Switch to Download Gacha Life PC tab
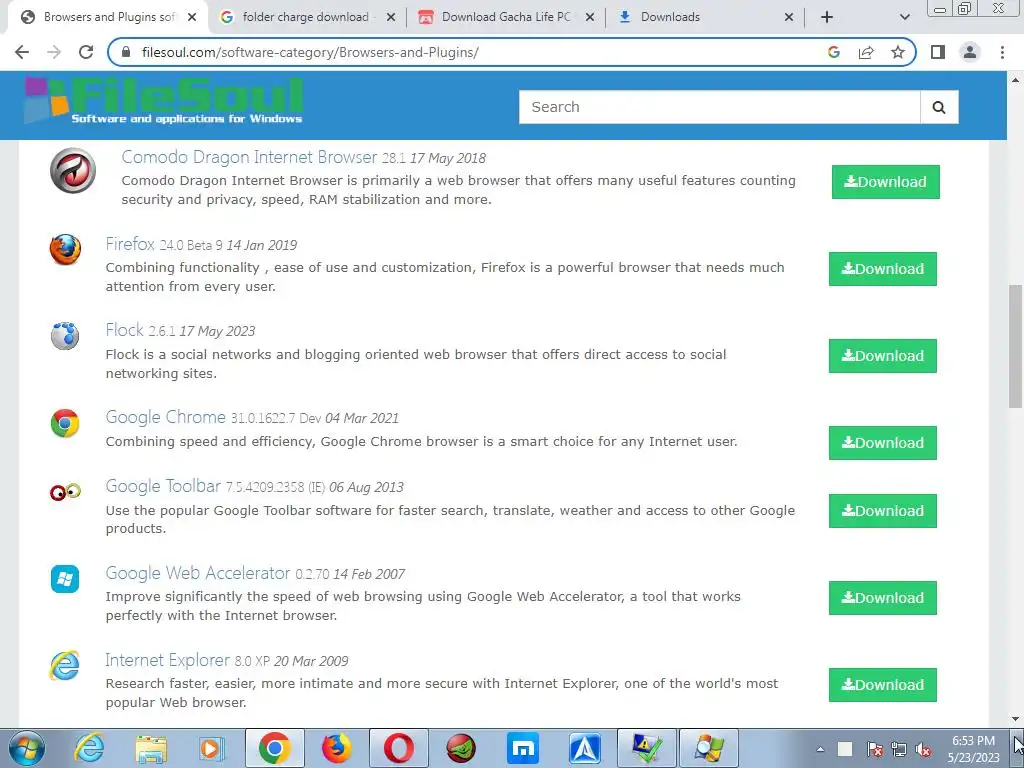Image resolution: width=1024 pixels, height=768 pixels. [x=506, y=17]
